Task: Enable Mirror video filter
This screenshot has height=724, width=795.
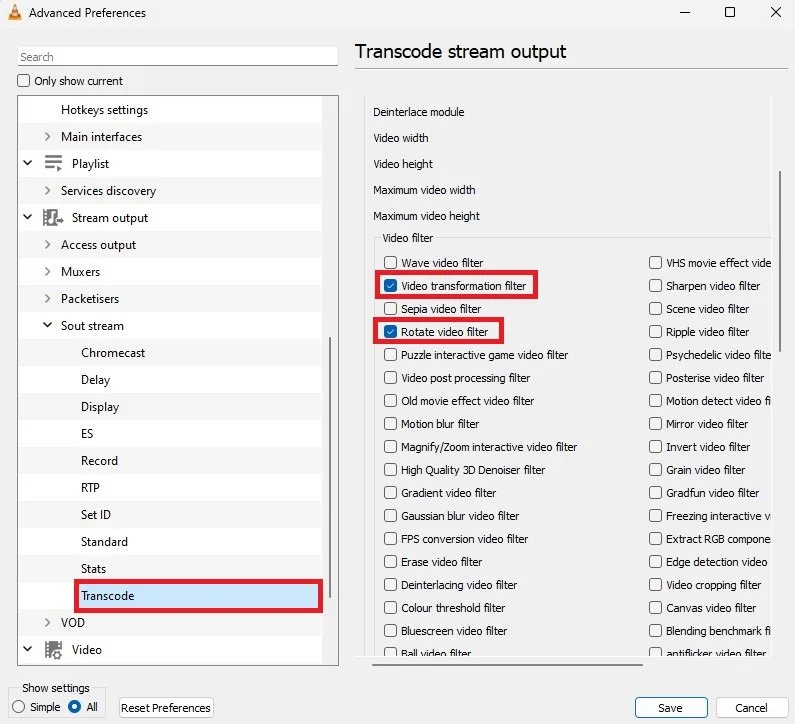Action: [656, 423]
